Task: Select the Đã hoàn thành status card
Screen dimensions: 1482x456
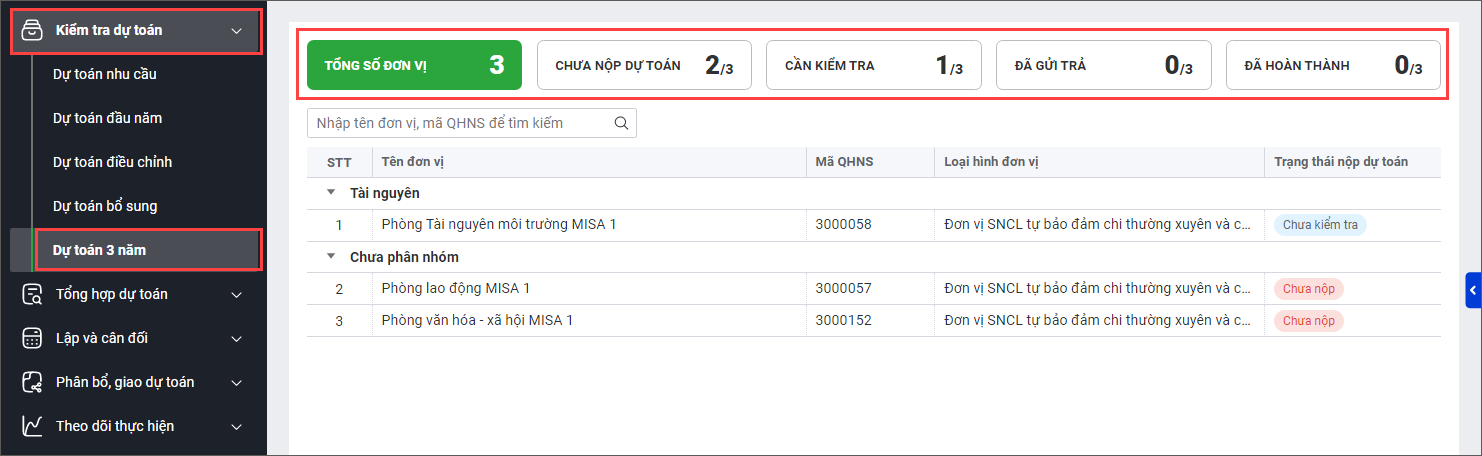Action: [1332, 66]
